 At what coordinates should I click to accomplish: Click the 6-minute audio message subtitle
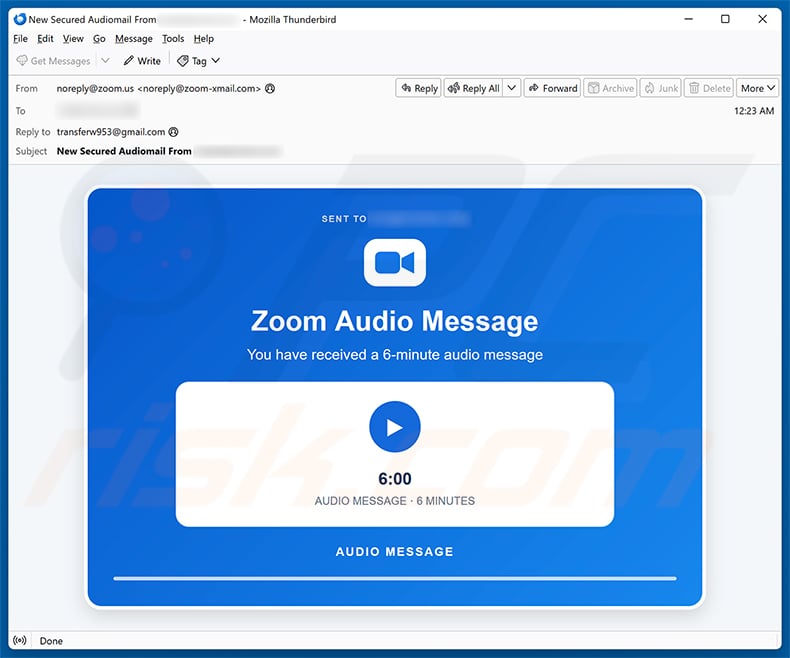[x=394, y=355]
